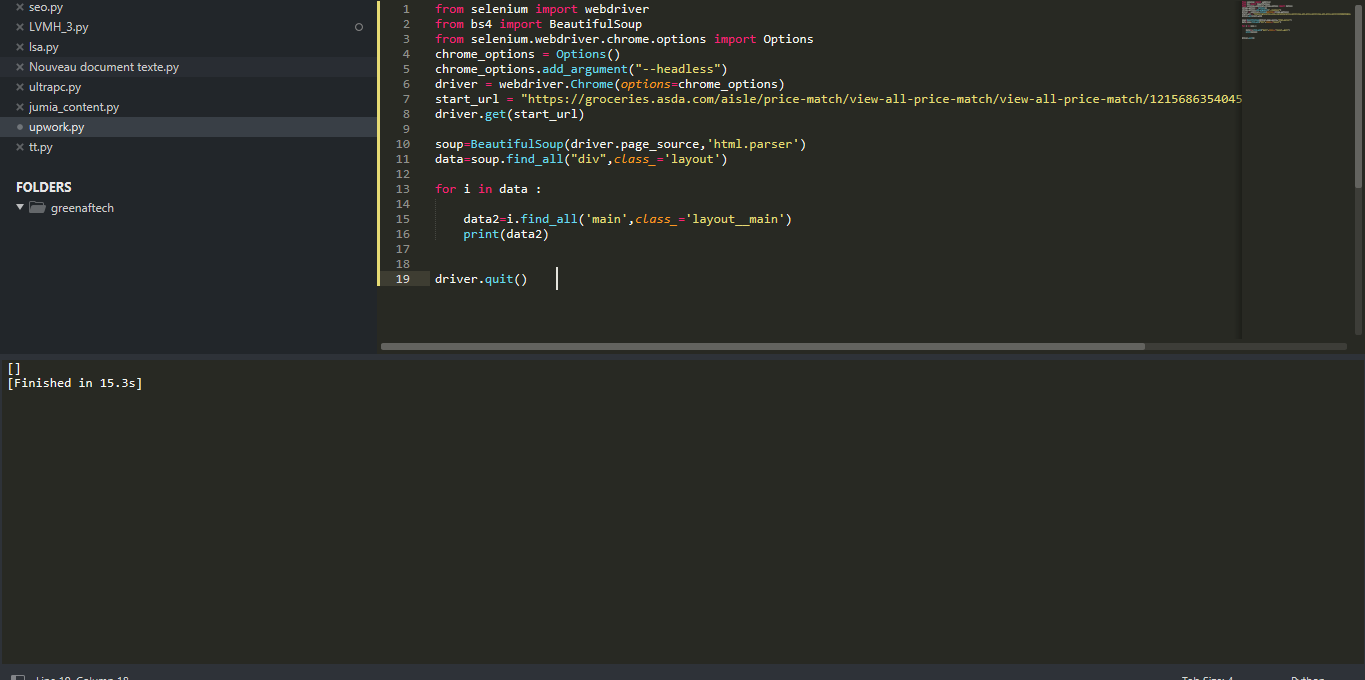This screenshot has width=1365, height=680.
Task: Open the tt.py file
Action: 41,147
